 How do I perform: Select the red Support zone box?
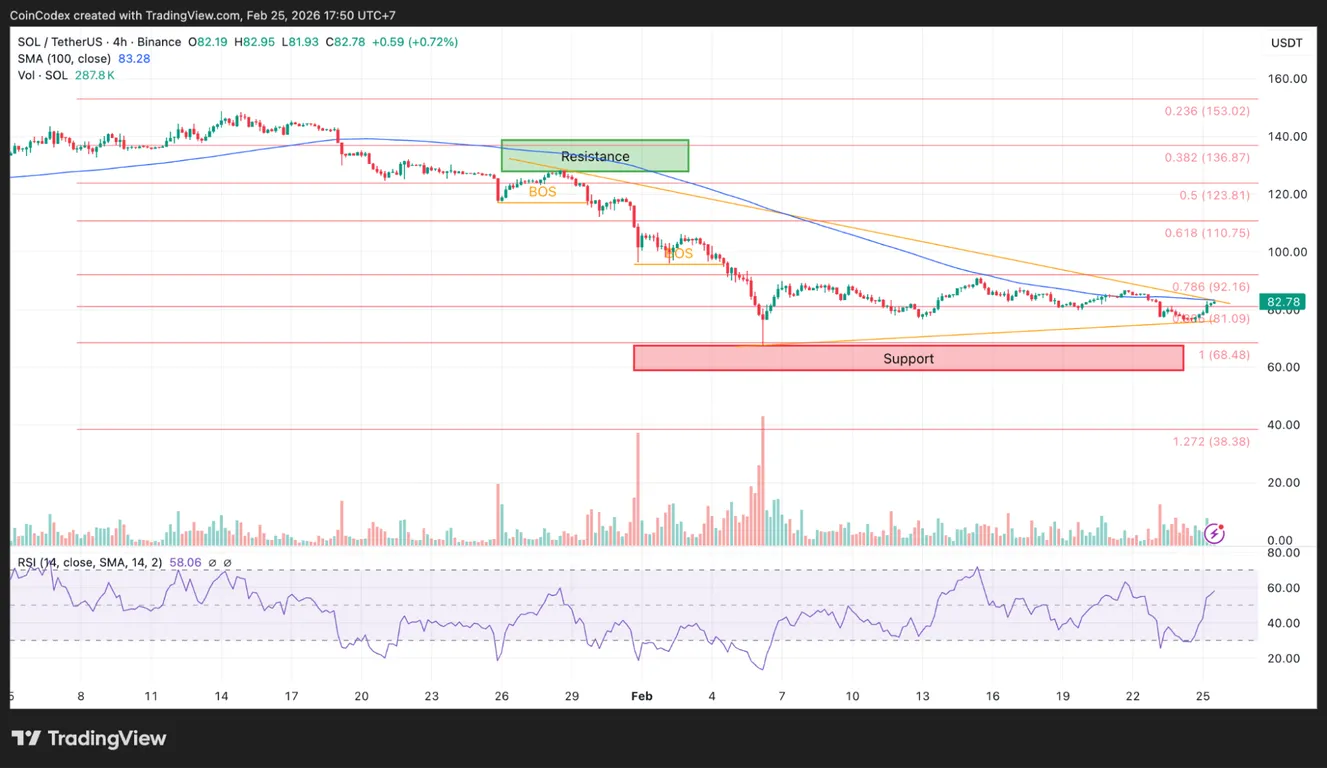tap(908, 358)
